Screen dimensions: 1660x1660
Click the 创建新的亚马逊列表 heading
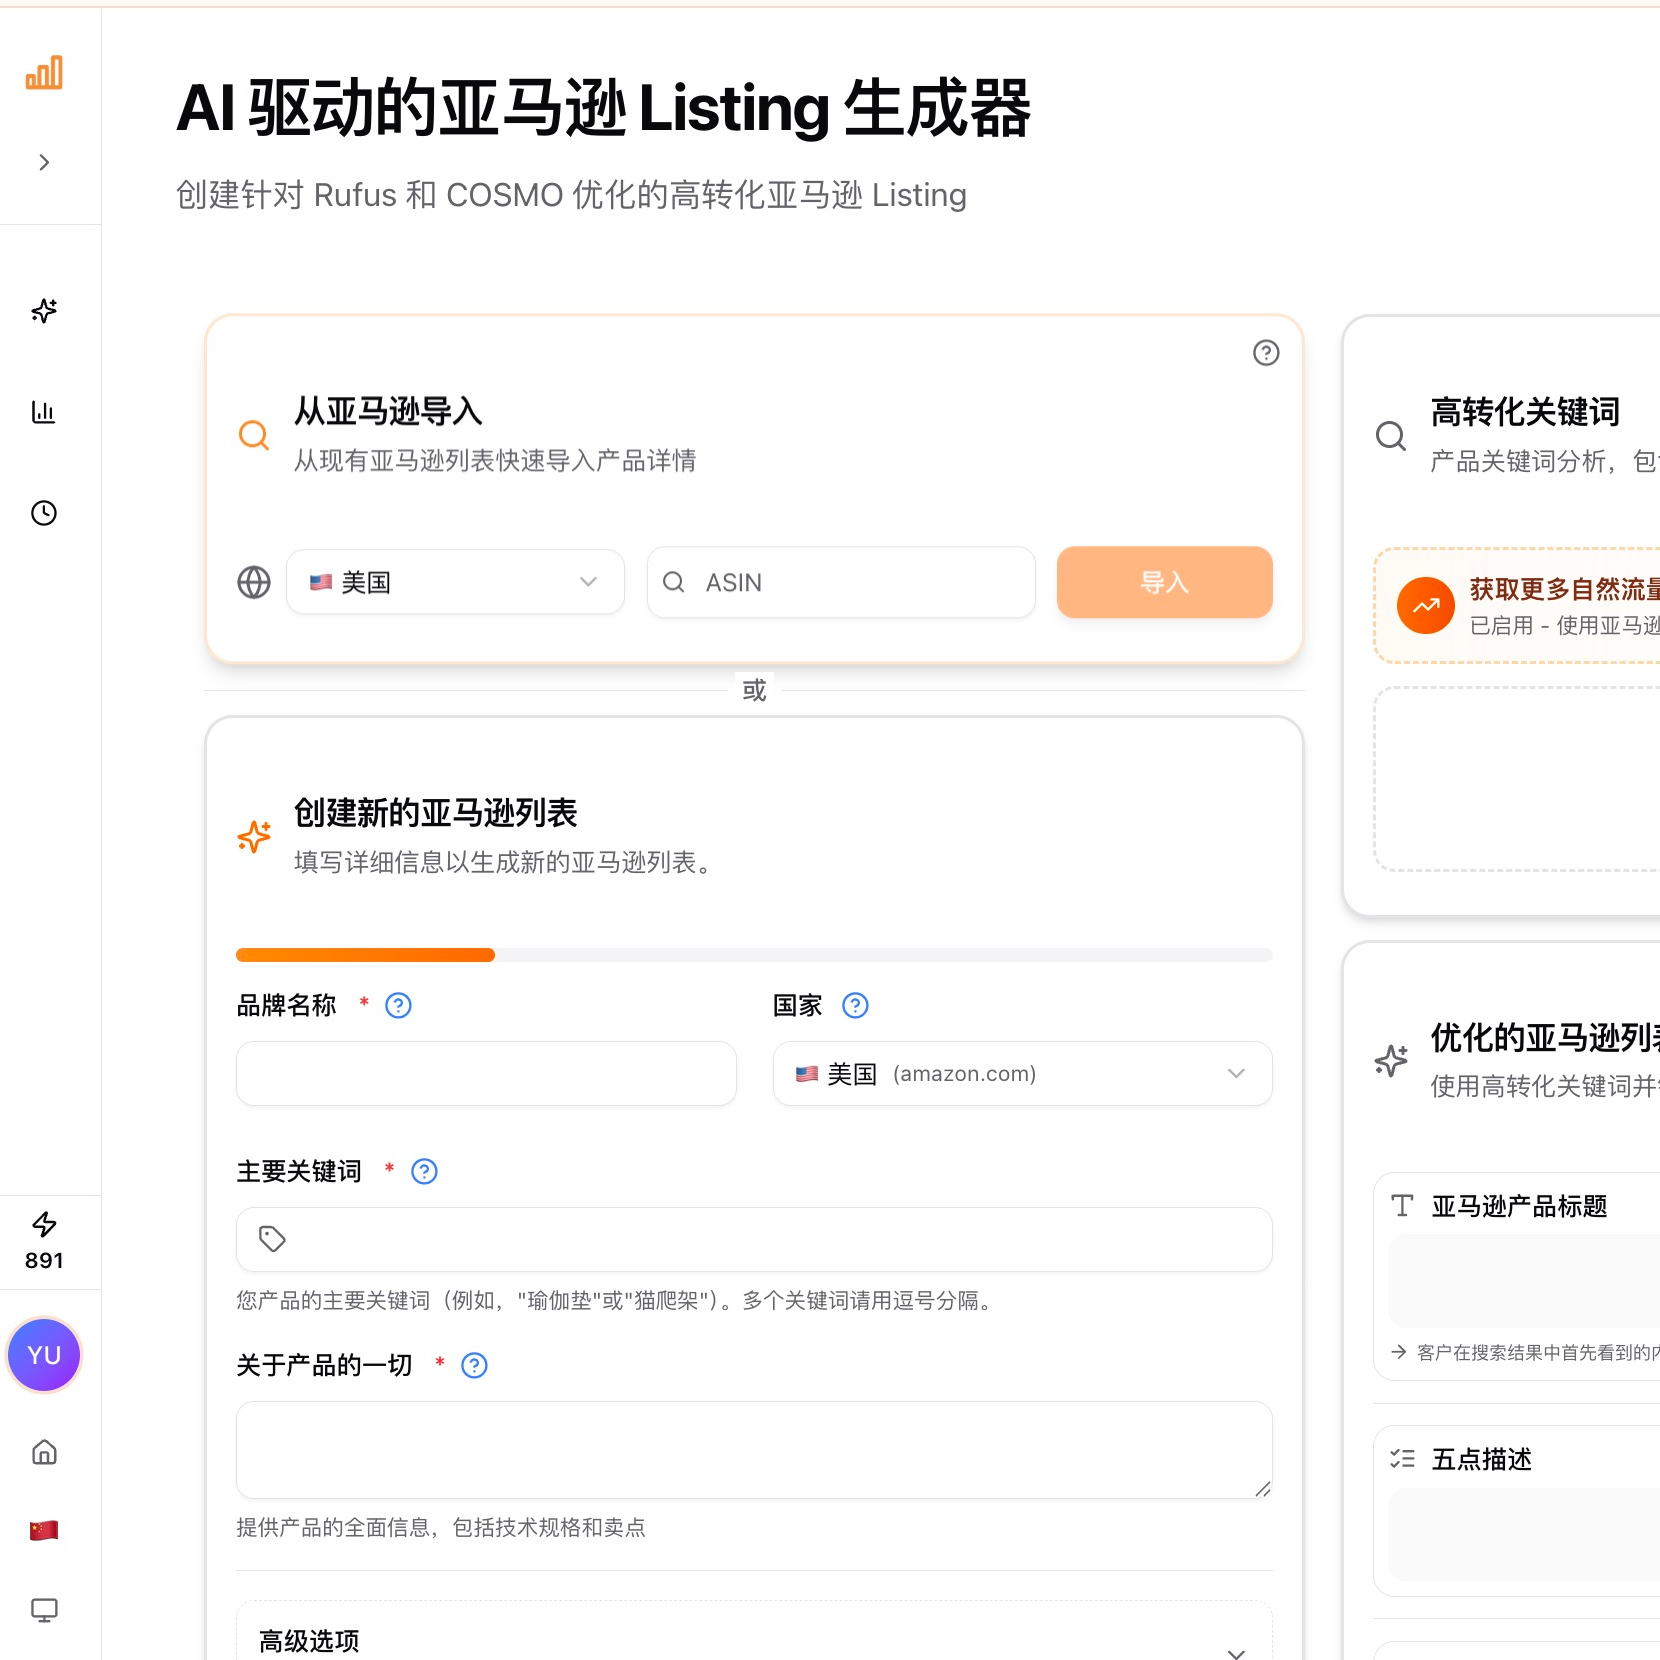point(436,813)
